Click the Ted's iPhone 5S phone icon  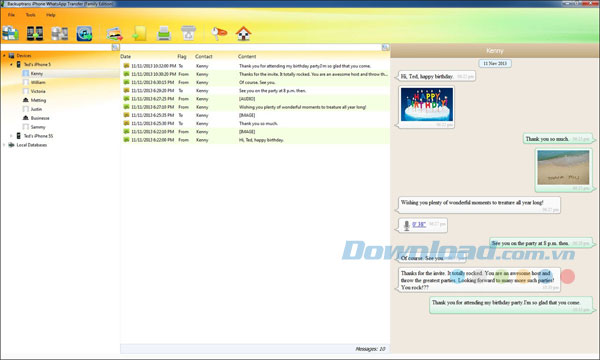[18, 136]
